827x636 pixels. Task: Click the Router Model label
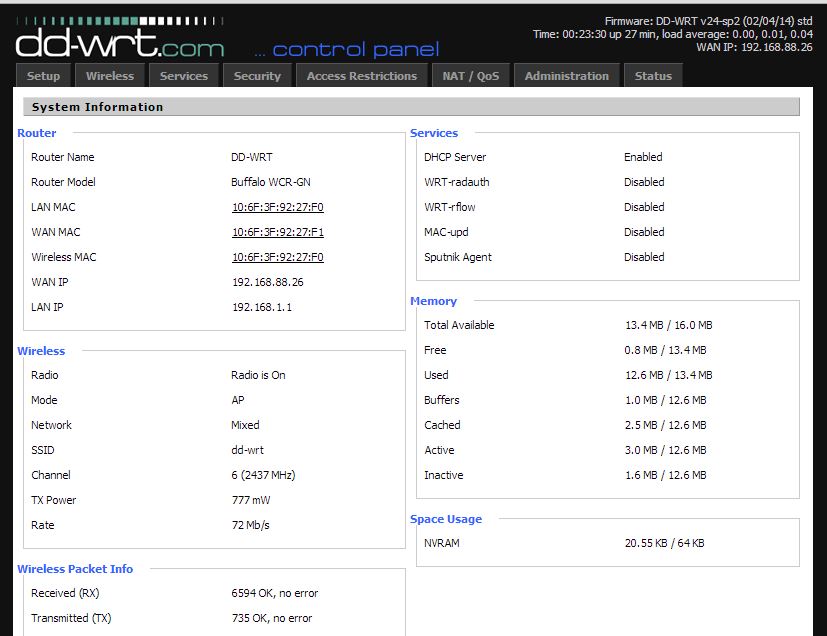tap(63, 182)
